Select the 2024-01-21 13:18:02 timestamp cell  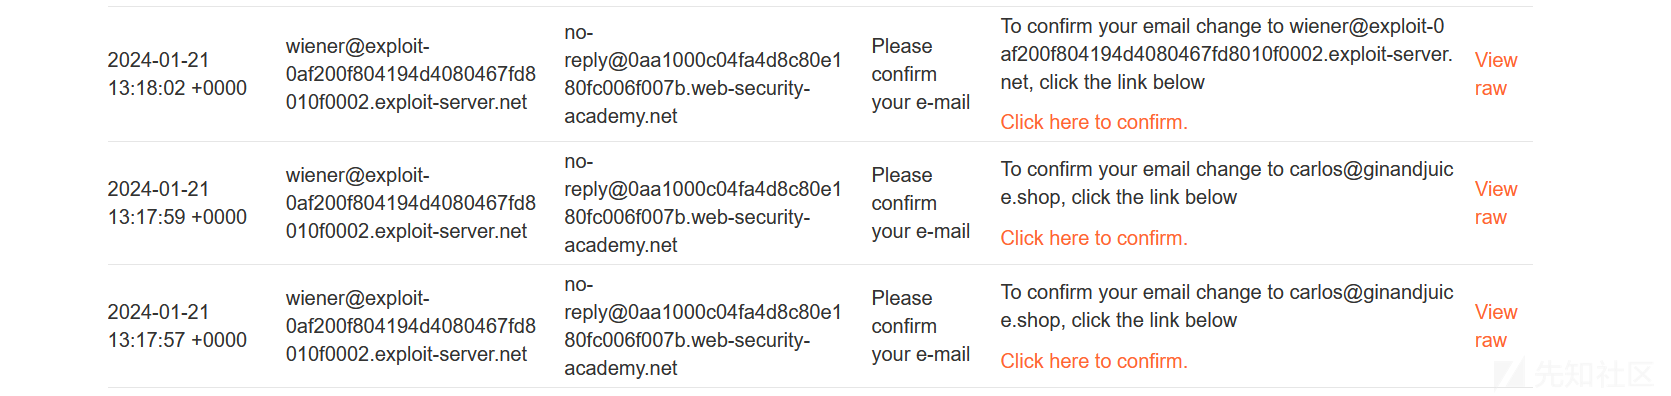(x=177, y=74)
